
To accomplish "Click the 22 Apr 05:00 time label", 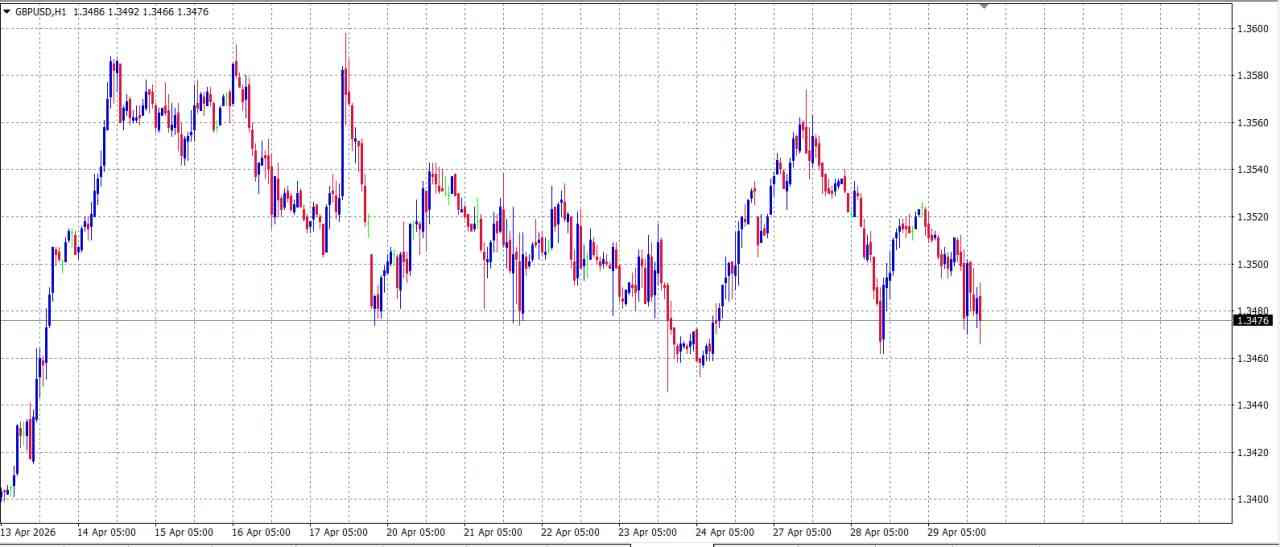I will pos(570,532).
